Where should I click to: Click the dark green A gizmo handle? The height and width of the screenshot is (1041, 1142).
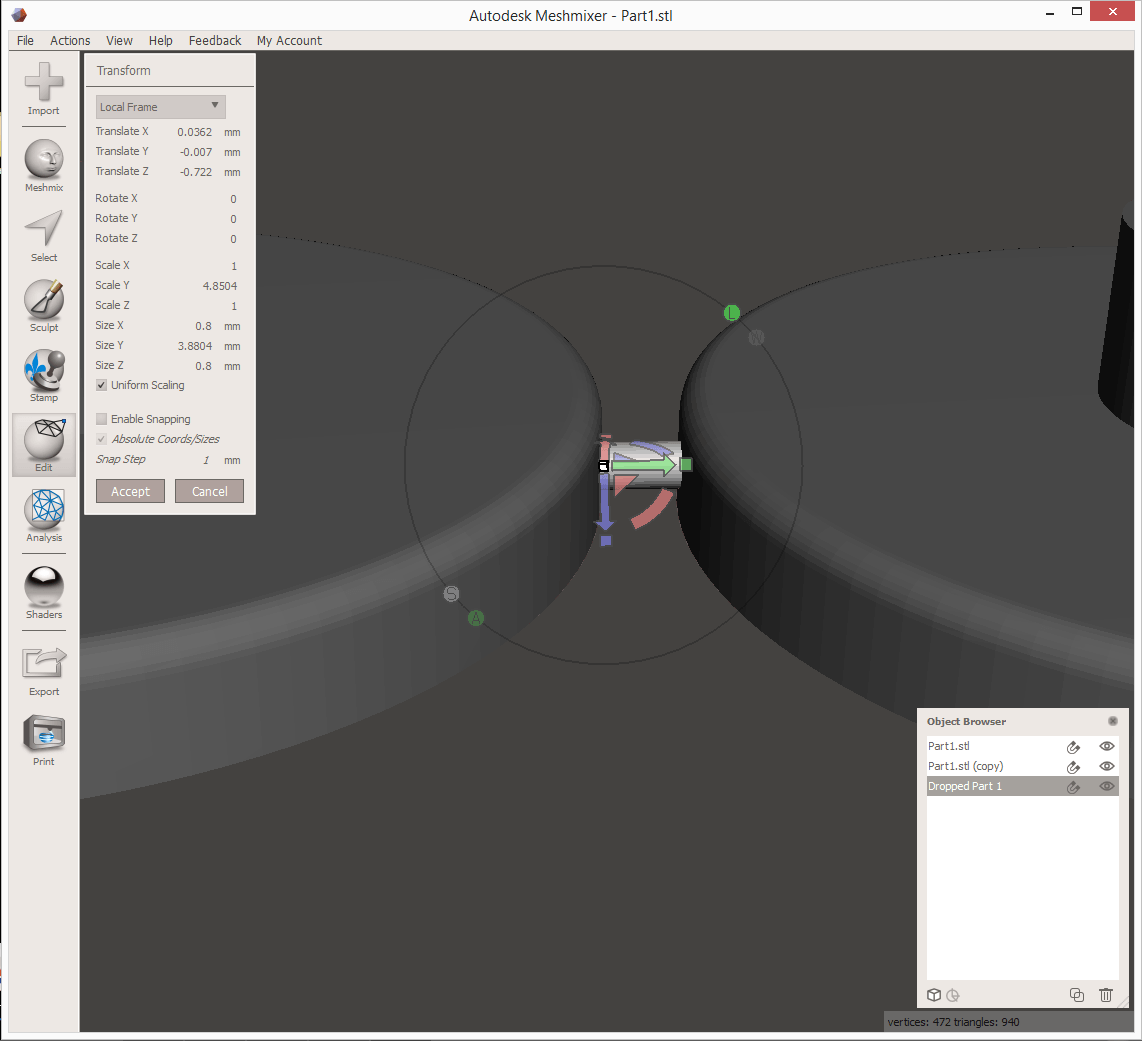click(x=476, y=618)
